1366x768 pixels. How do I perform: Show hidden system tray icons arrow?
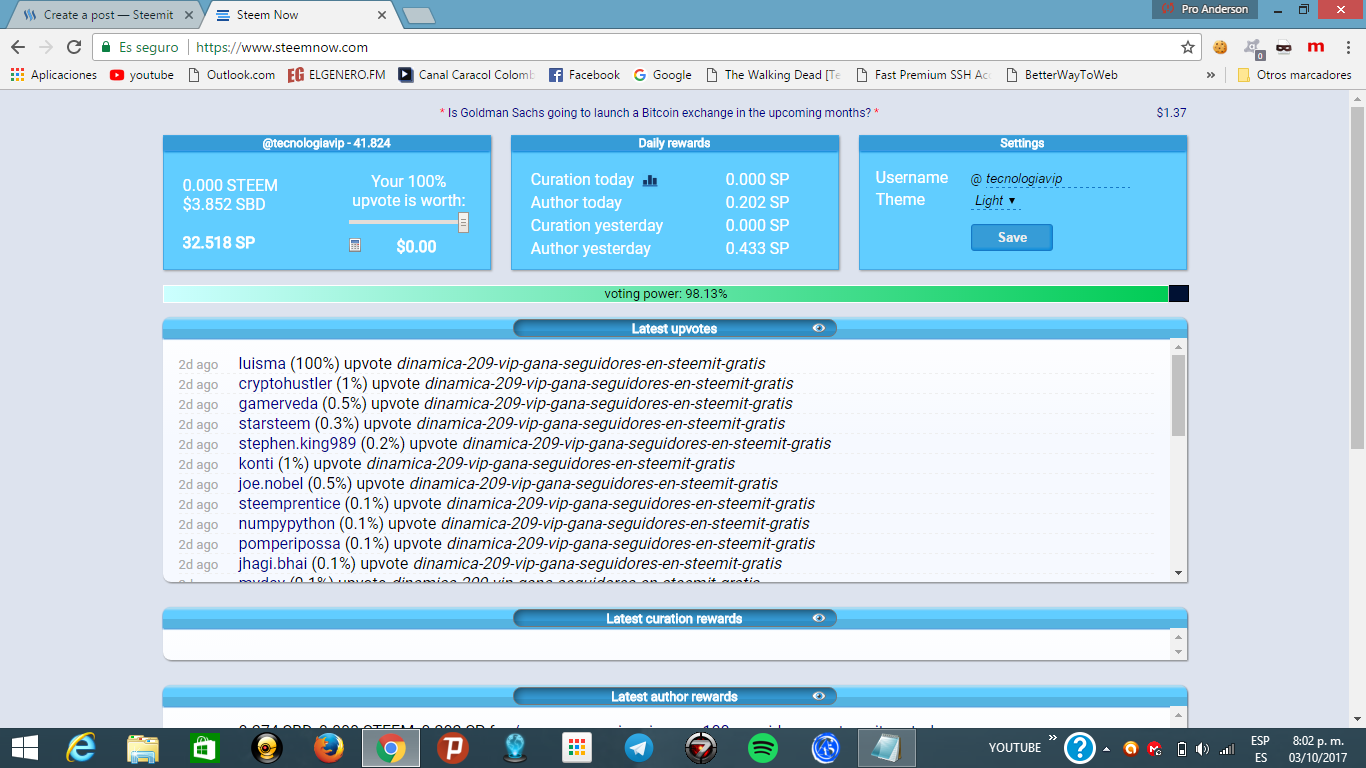[x=1106, y=748]
